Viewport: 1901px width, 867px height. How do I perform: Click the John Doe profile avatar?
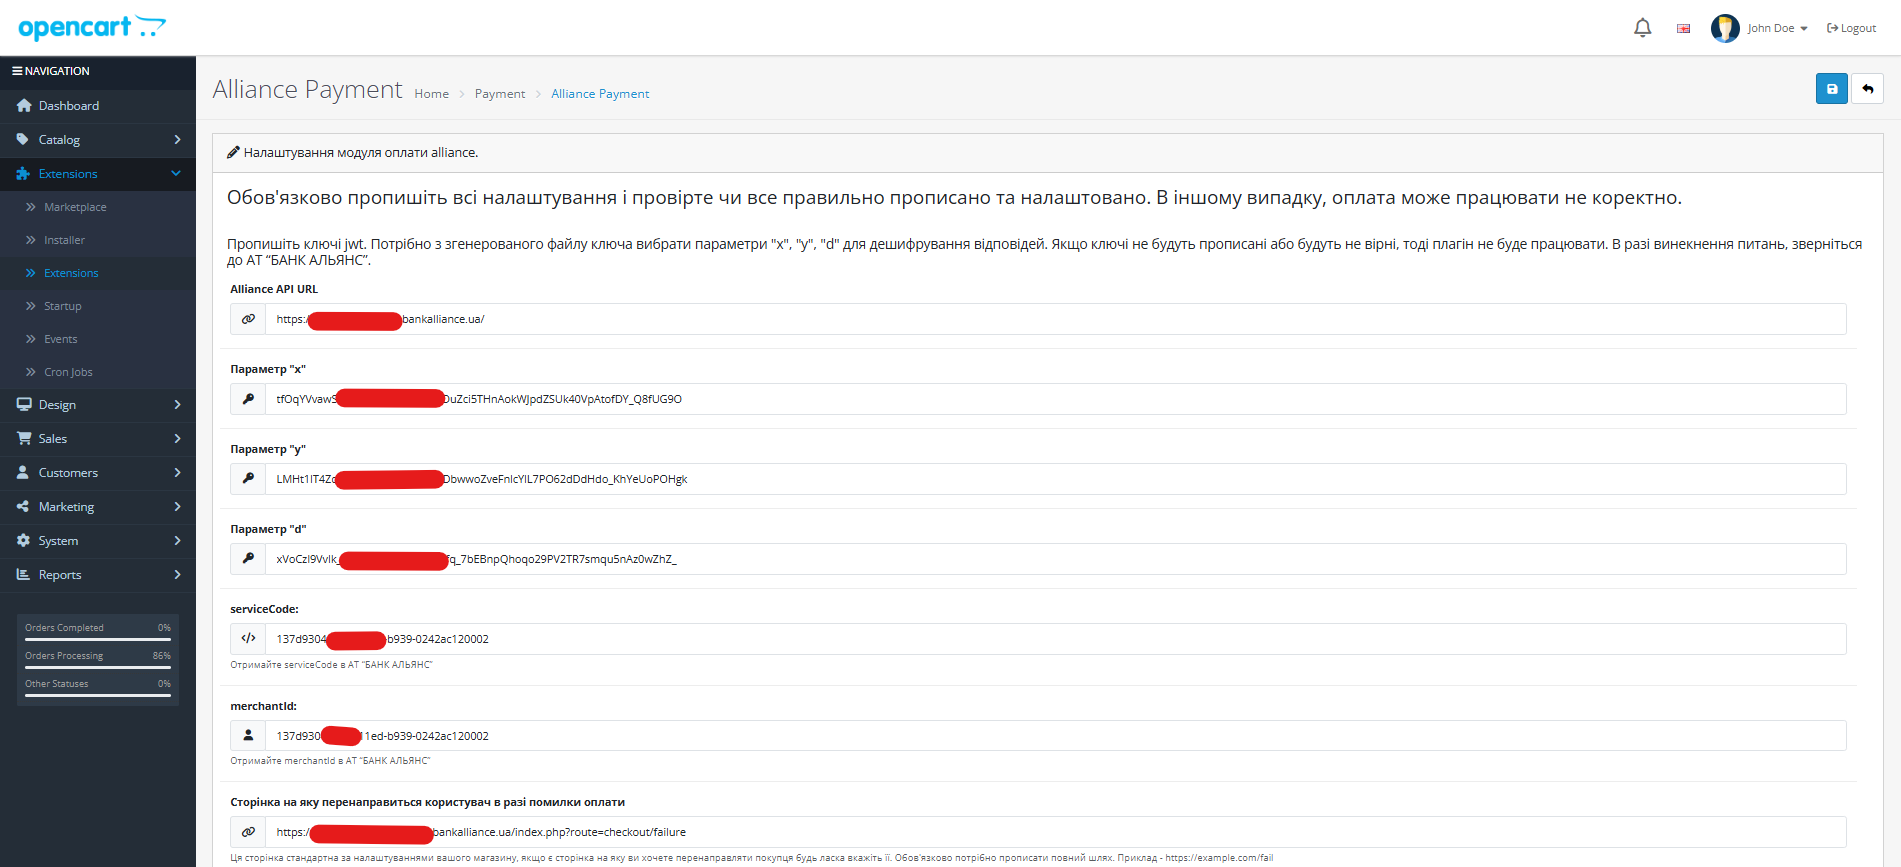pyautogui.click(x=1724, y=28)
